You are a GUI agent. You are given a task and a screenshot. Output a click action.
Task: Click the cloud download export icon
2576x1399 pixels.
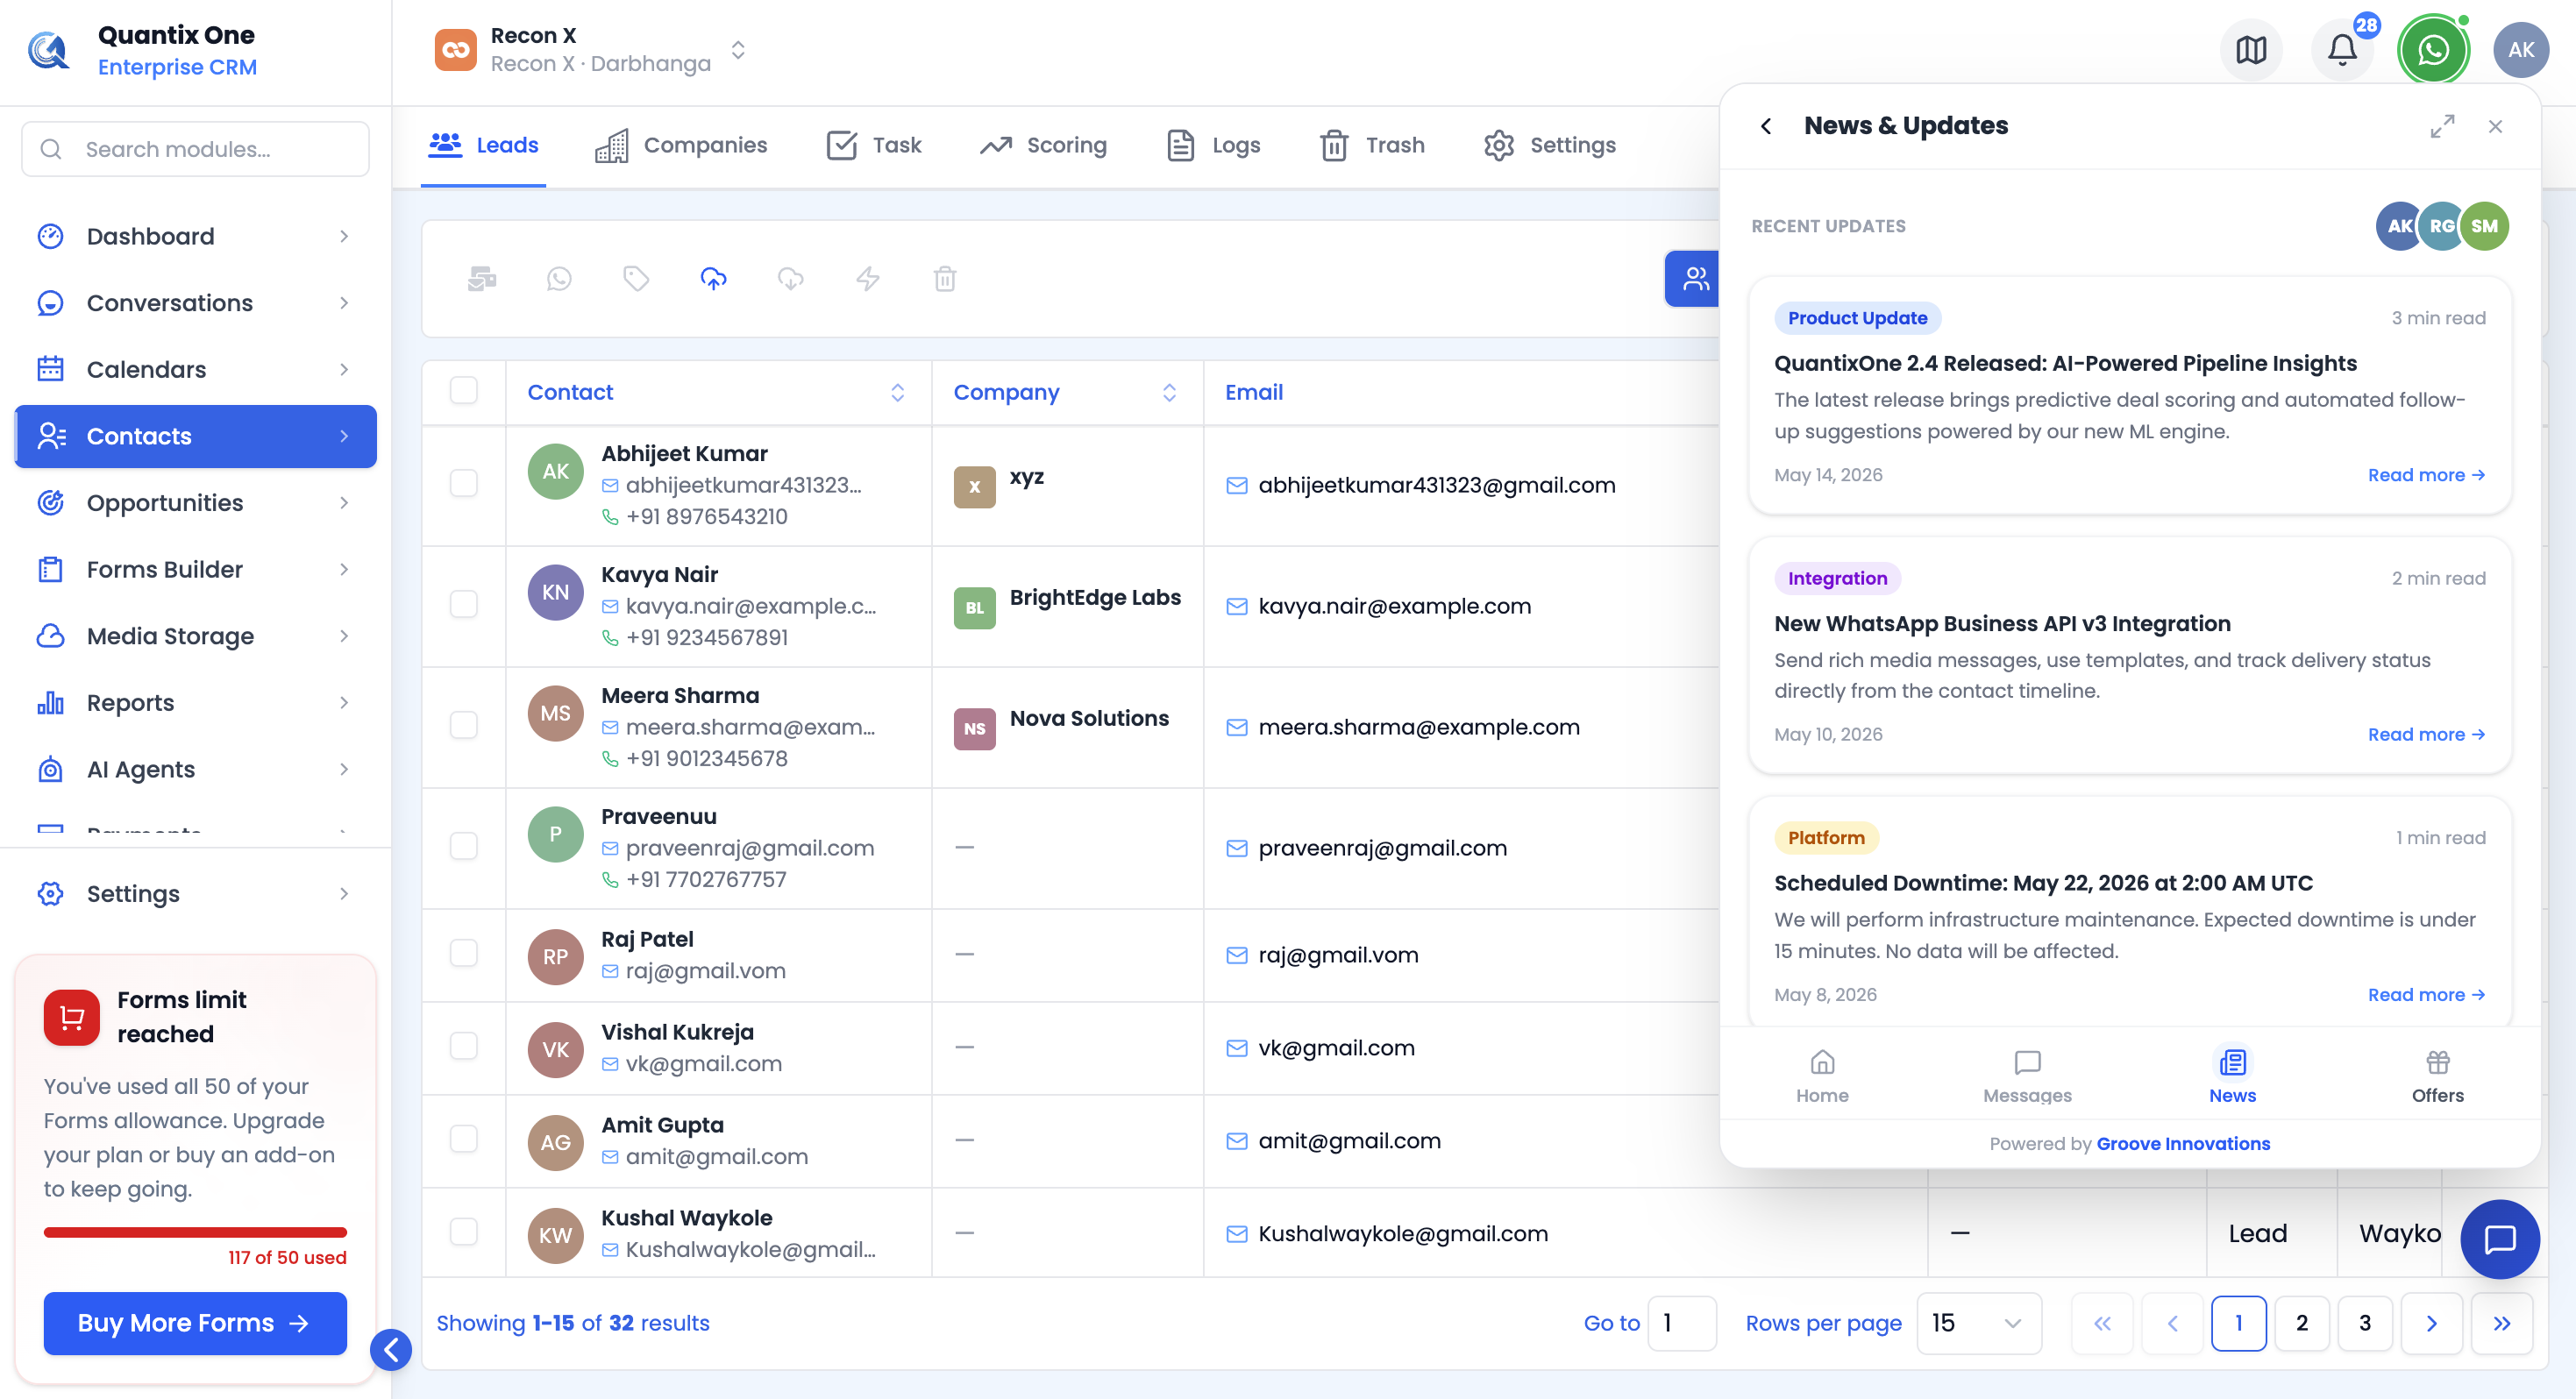tap(790, 279)
